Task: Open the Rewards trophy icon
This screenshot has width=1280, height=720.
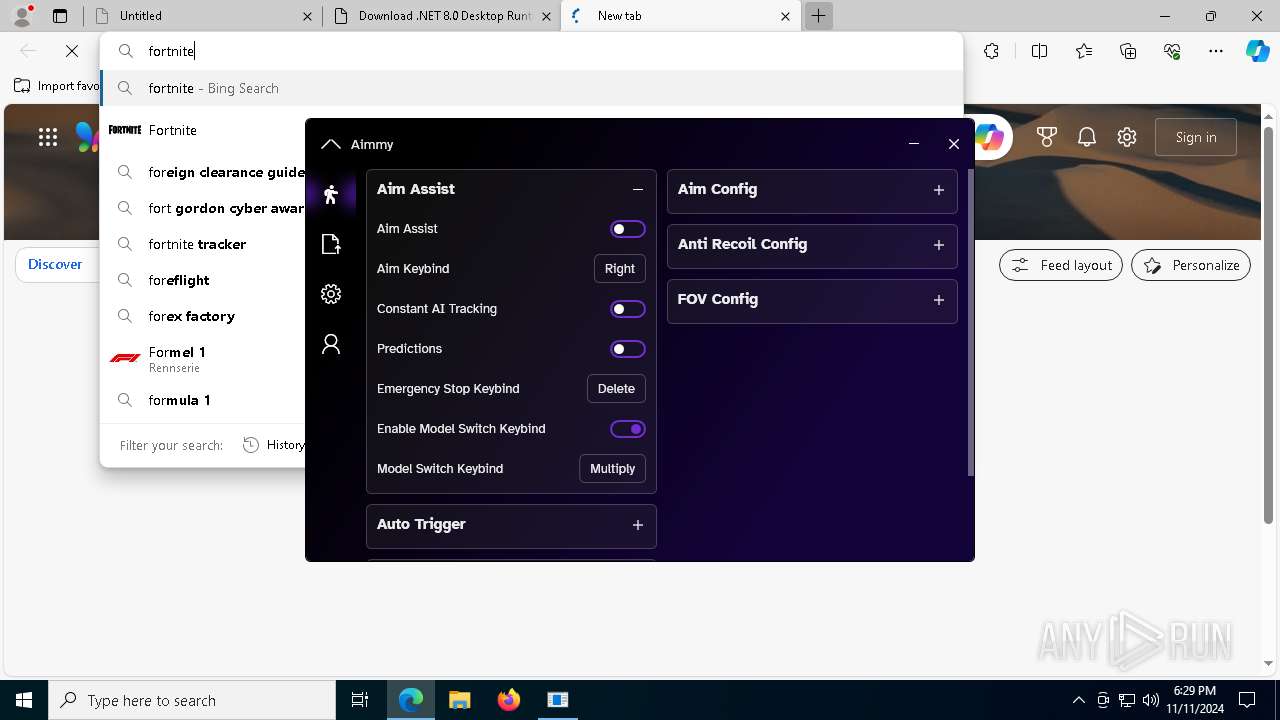Action: point(1047,138)
